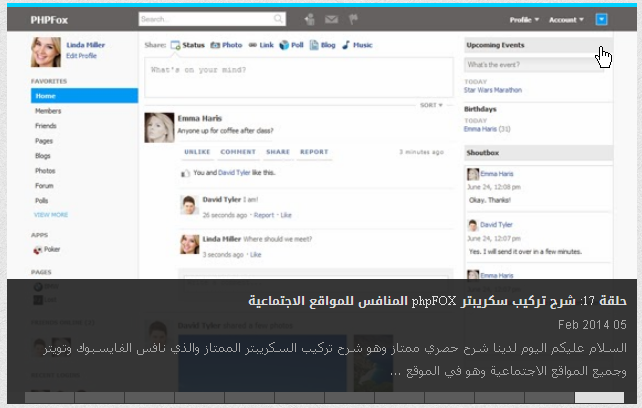
Task: Select Photo share option
Action: point(226,45)
